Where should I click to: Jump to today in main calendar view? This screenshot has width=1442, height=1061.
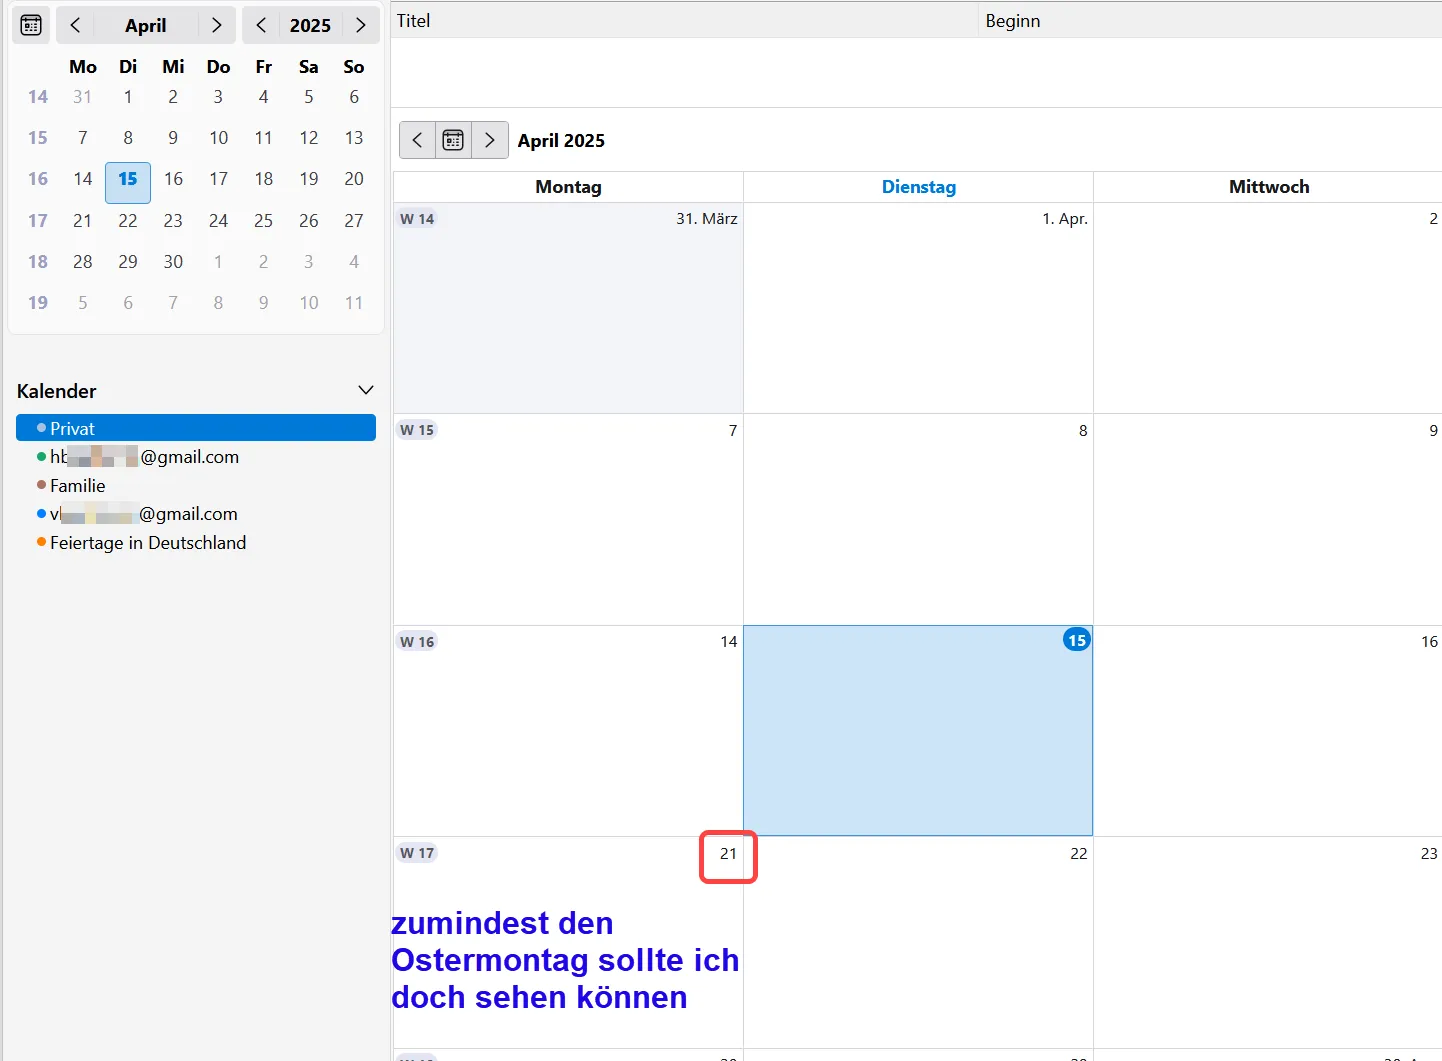(x=453, y=140)
